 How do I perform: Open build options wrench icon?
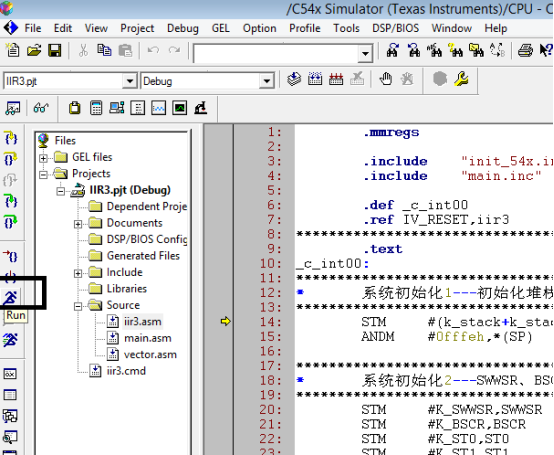click(461, 79)
